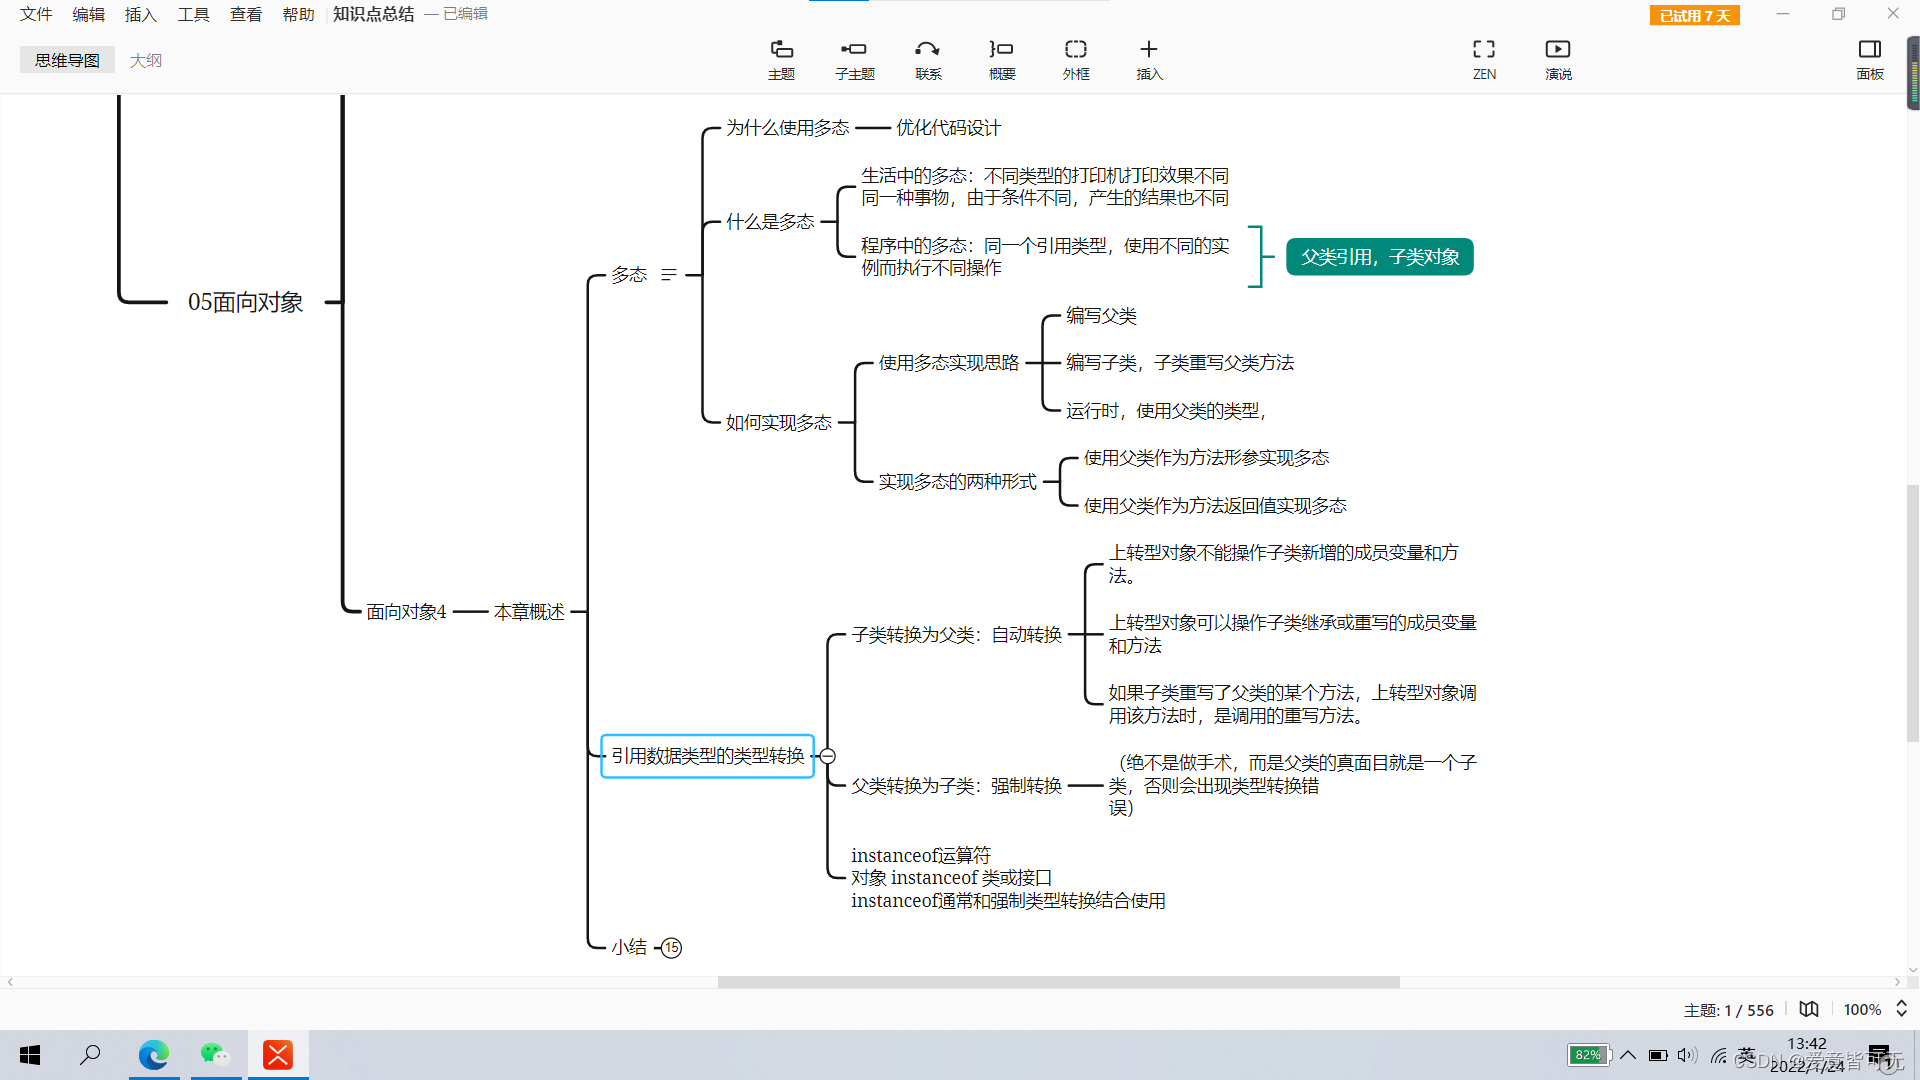Select 编写子类，子类重写父类方法 node
Image resolution: width=1920 pixels, height=1080 pixels.
(x=1180, y=362)
